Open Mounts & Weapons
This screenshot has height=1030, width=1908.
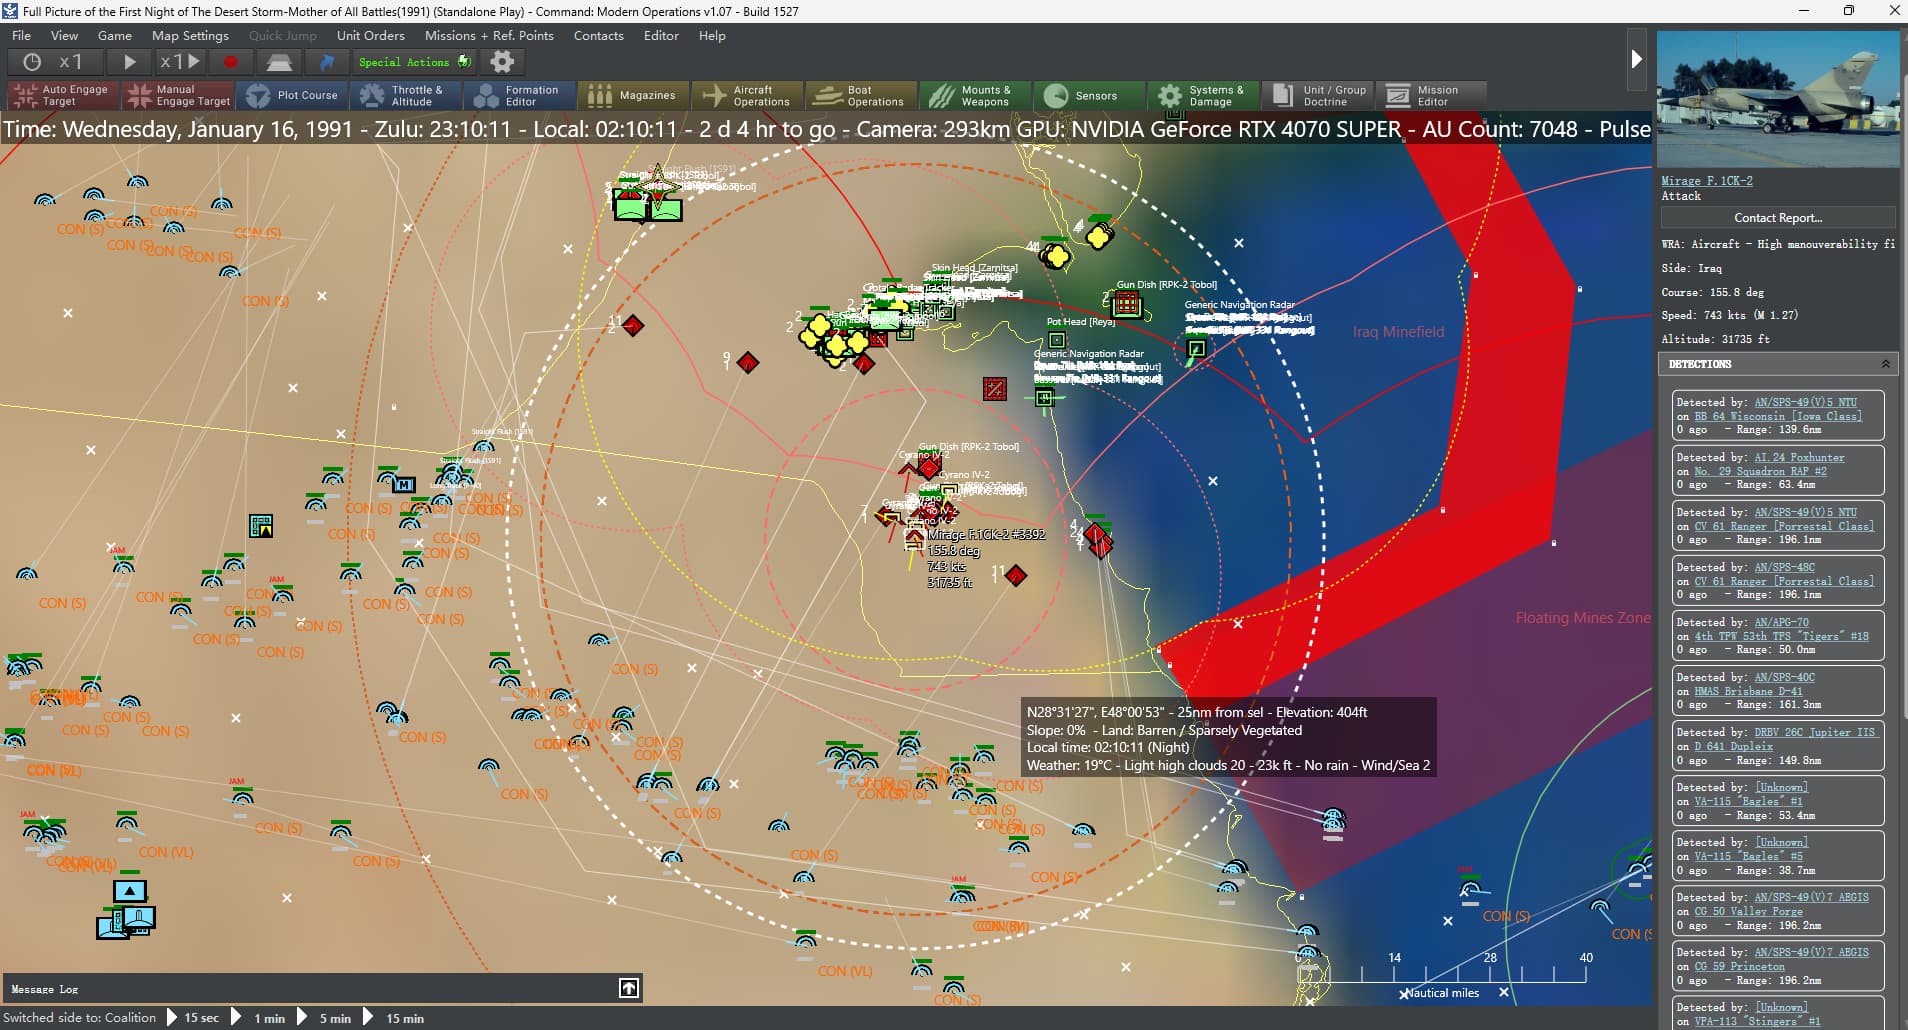(x=976, y=95)
